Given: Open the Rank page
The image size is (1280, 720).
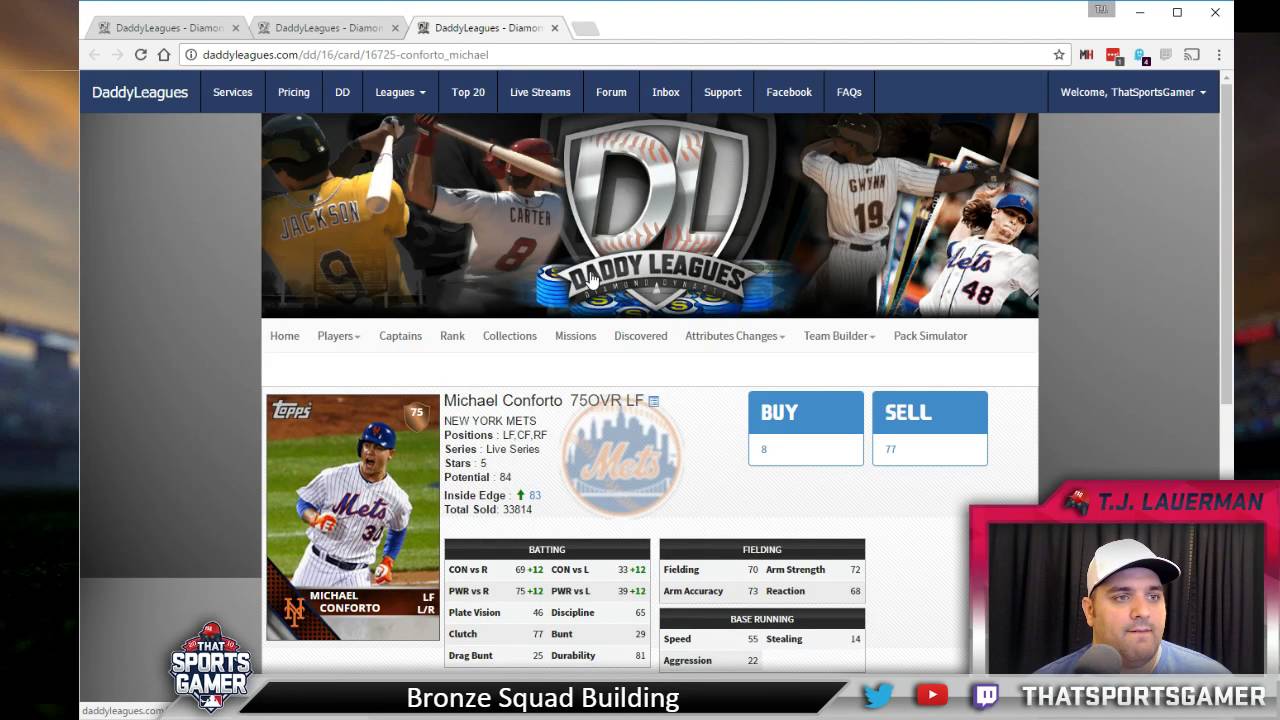Looking at the screenshot, I should click(x=452, y=336).
